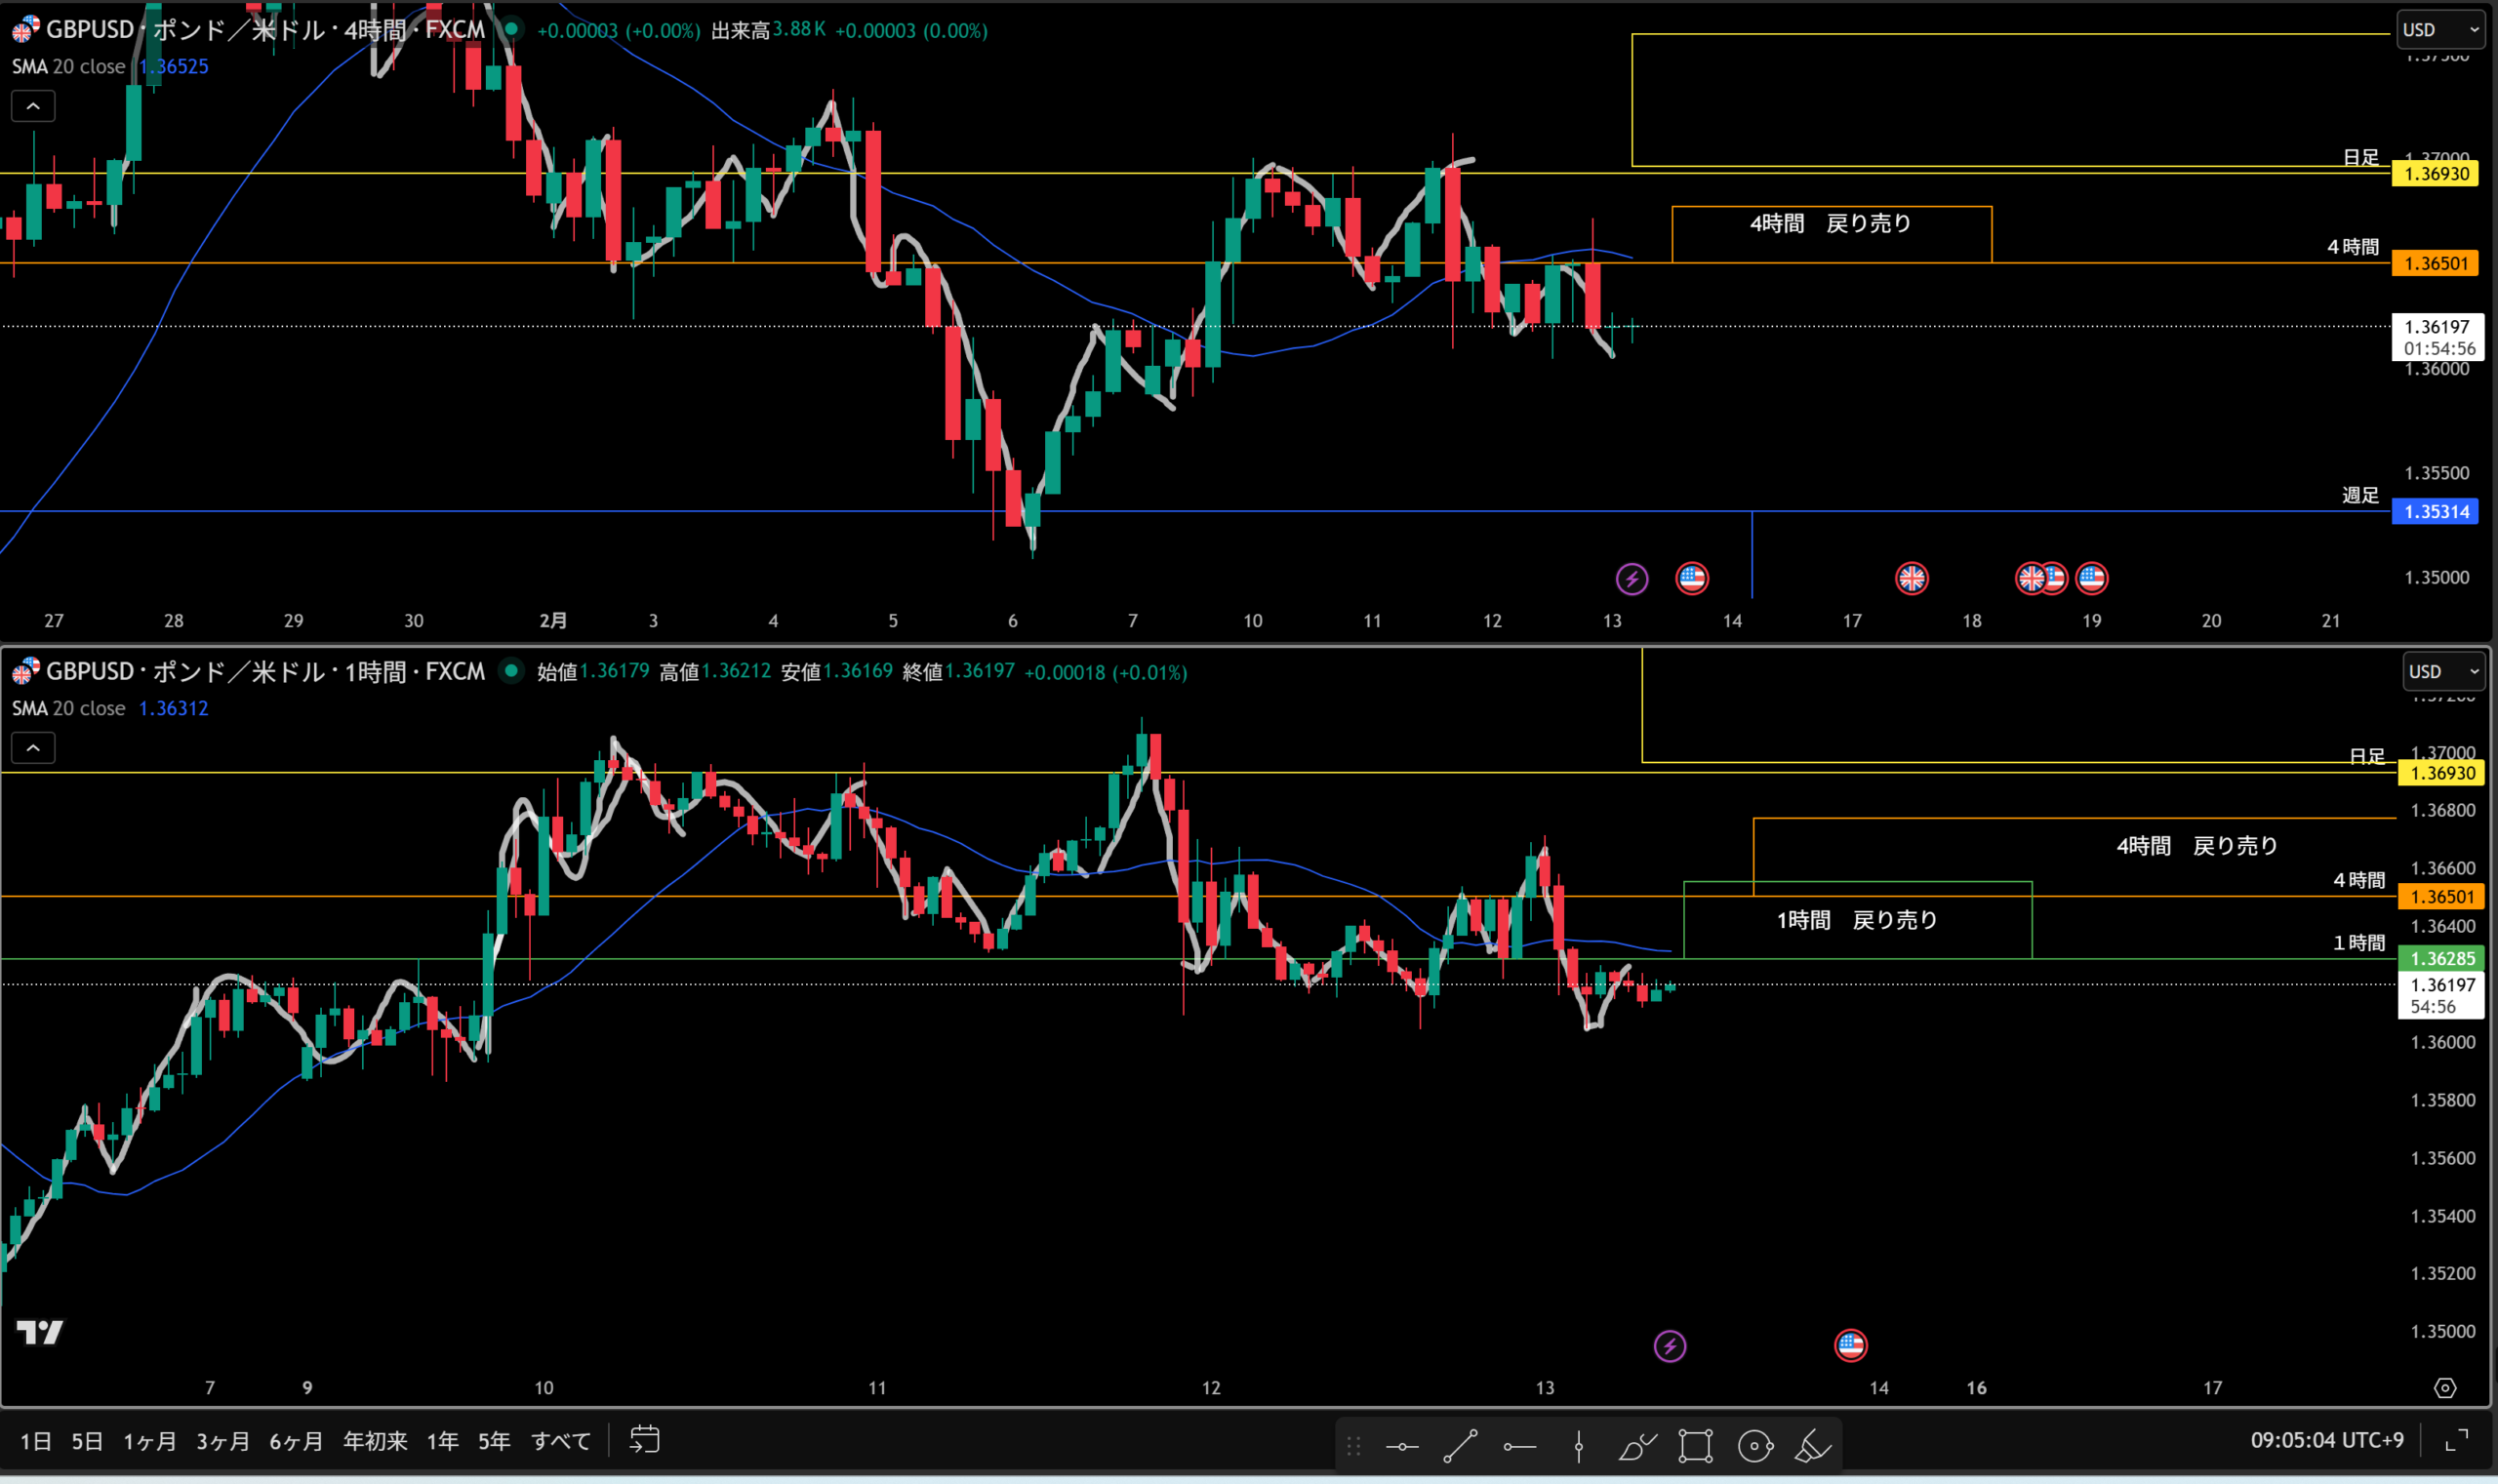Switch range to すべて
Viewport: 2498px width, 1484px height.
pos(560,1441)
